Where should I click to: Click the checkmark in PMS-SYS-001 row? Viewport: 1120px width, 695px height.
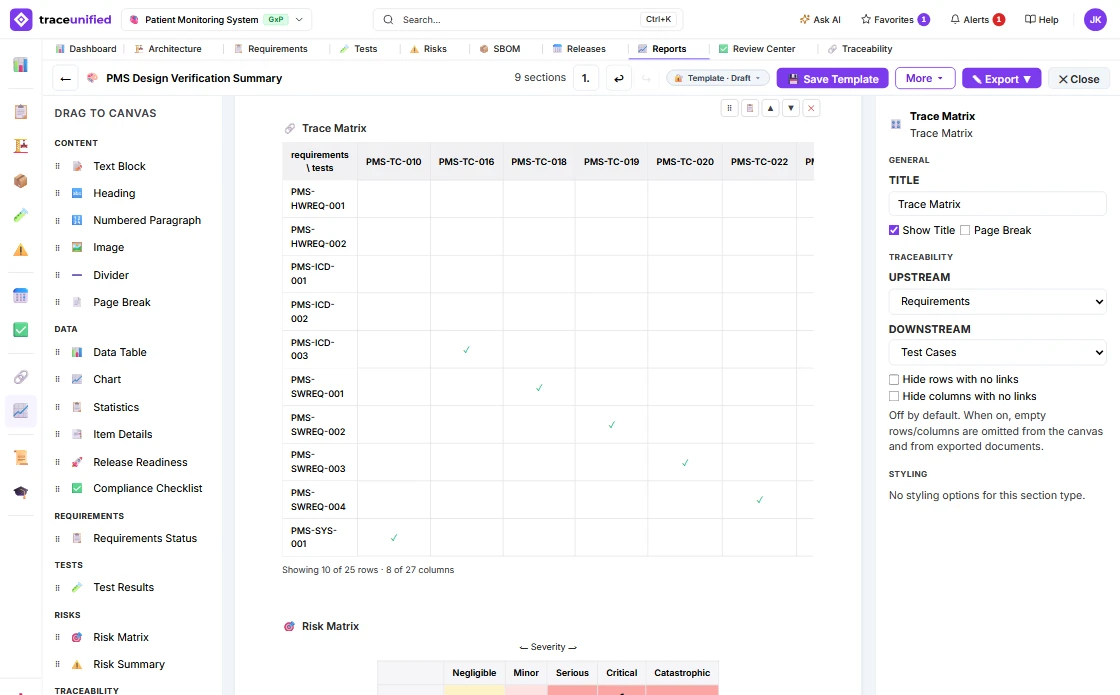tap(394, 538)
